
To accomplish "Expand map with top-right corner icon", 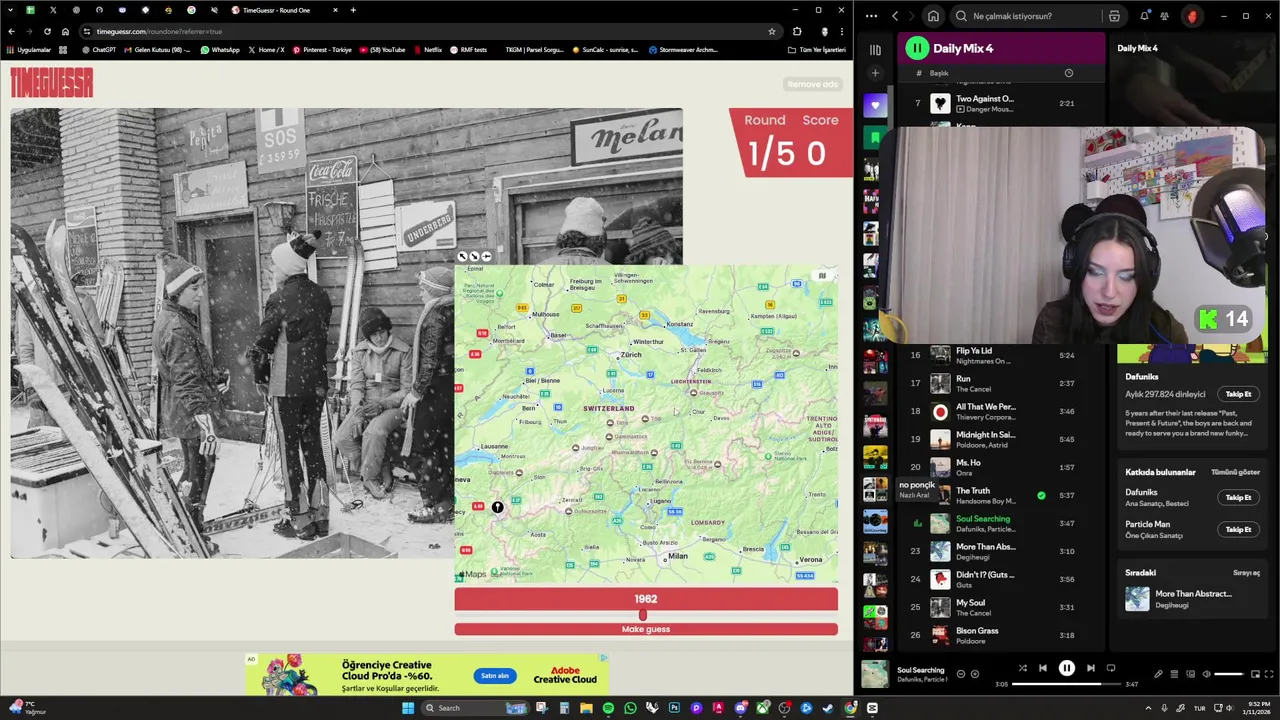I will (x=822, y=276).
